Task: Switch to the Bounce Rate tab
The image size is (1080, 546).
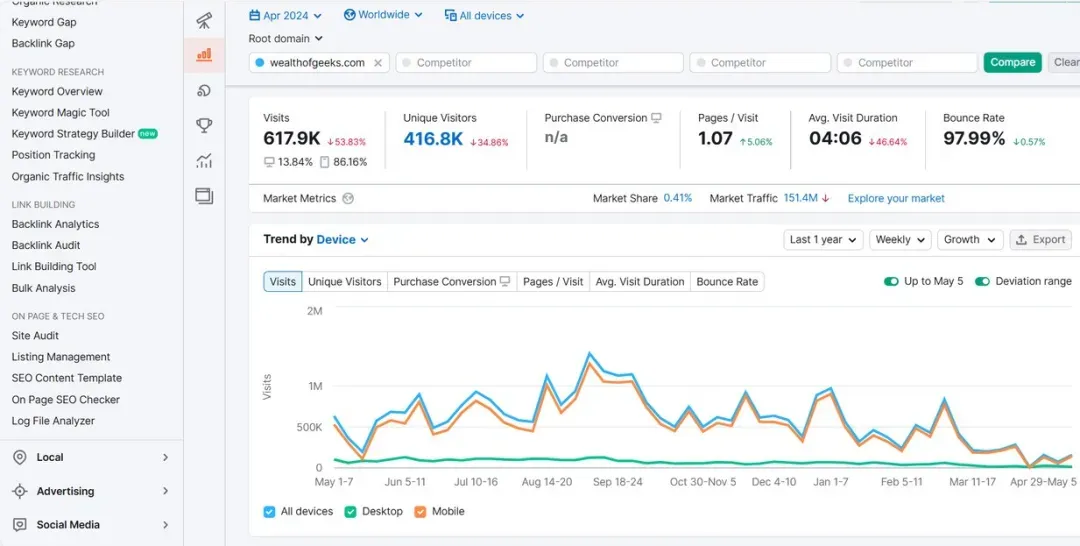Action: point(727,282)
